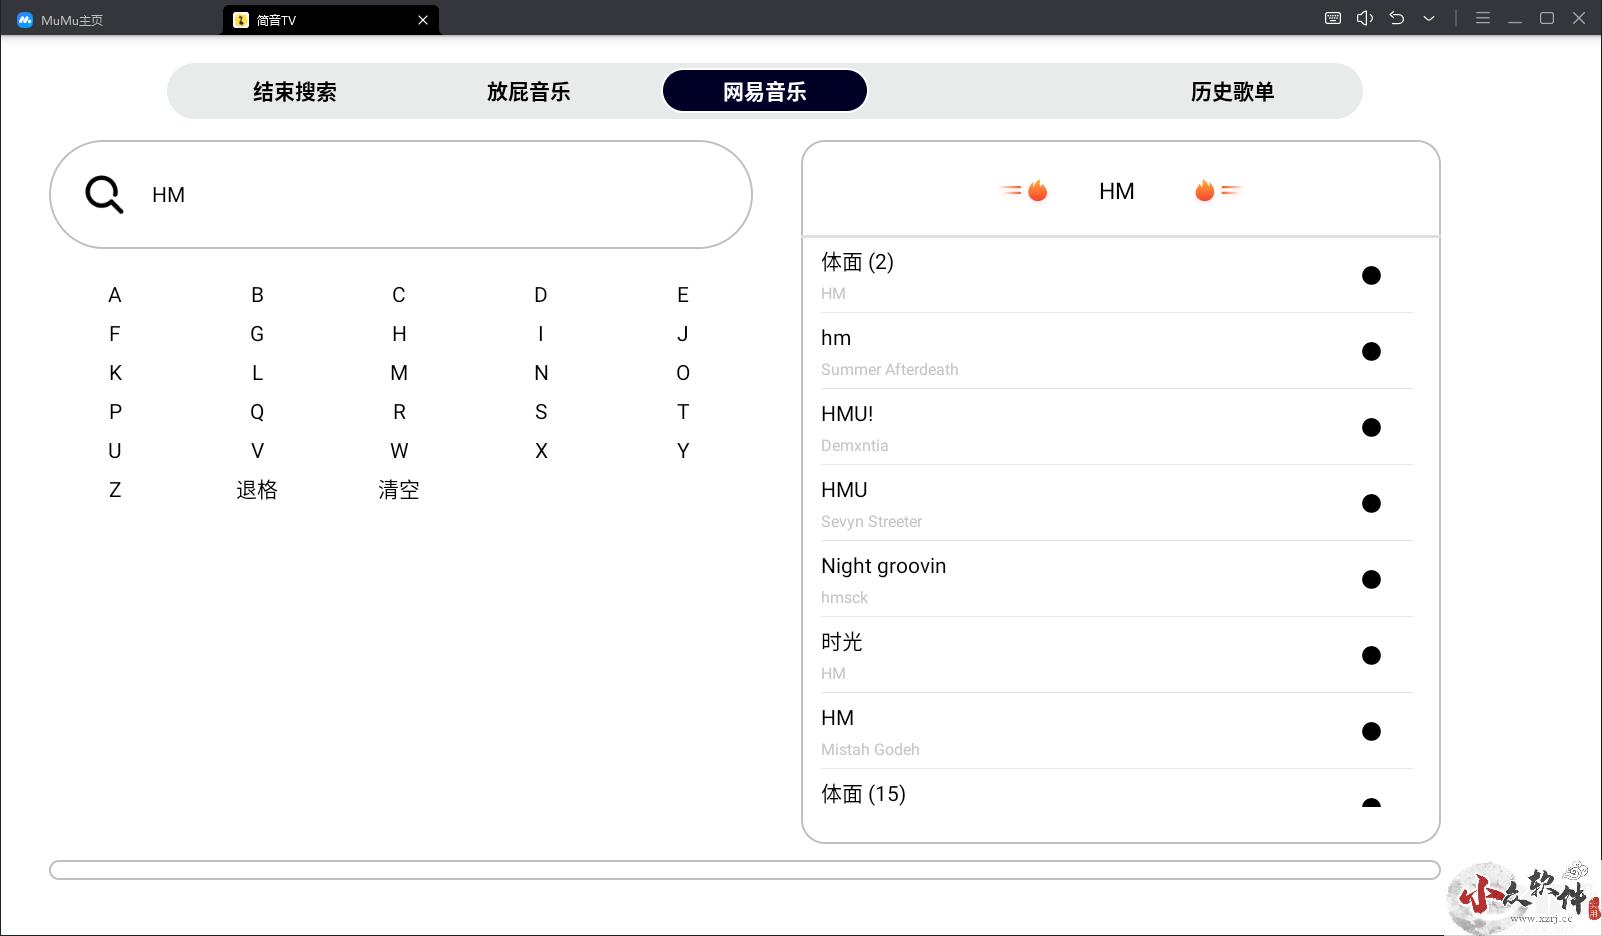Image resolution: width=1602 pixels, height=936 pixels.
Task: Tap letter P on the keyboard
Action: tap(115, 412)
